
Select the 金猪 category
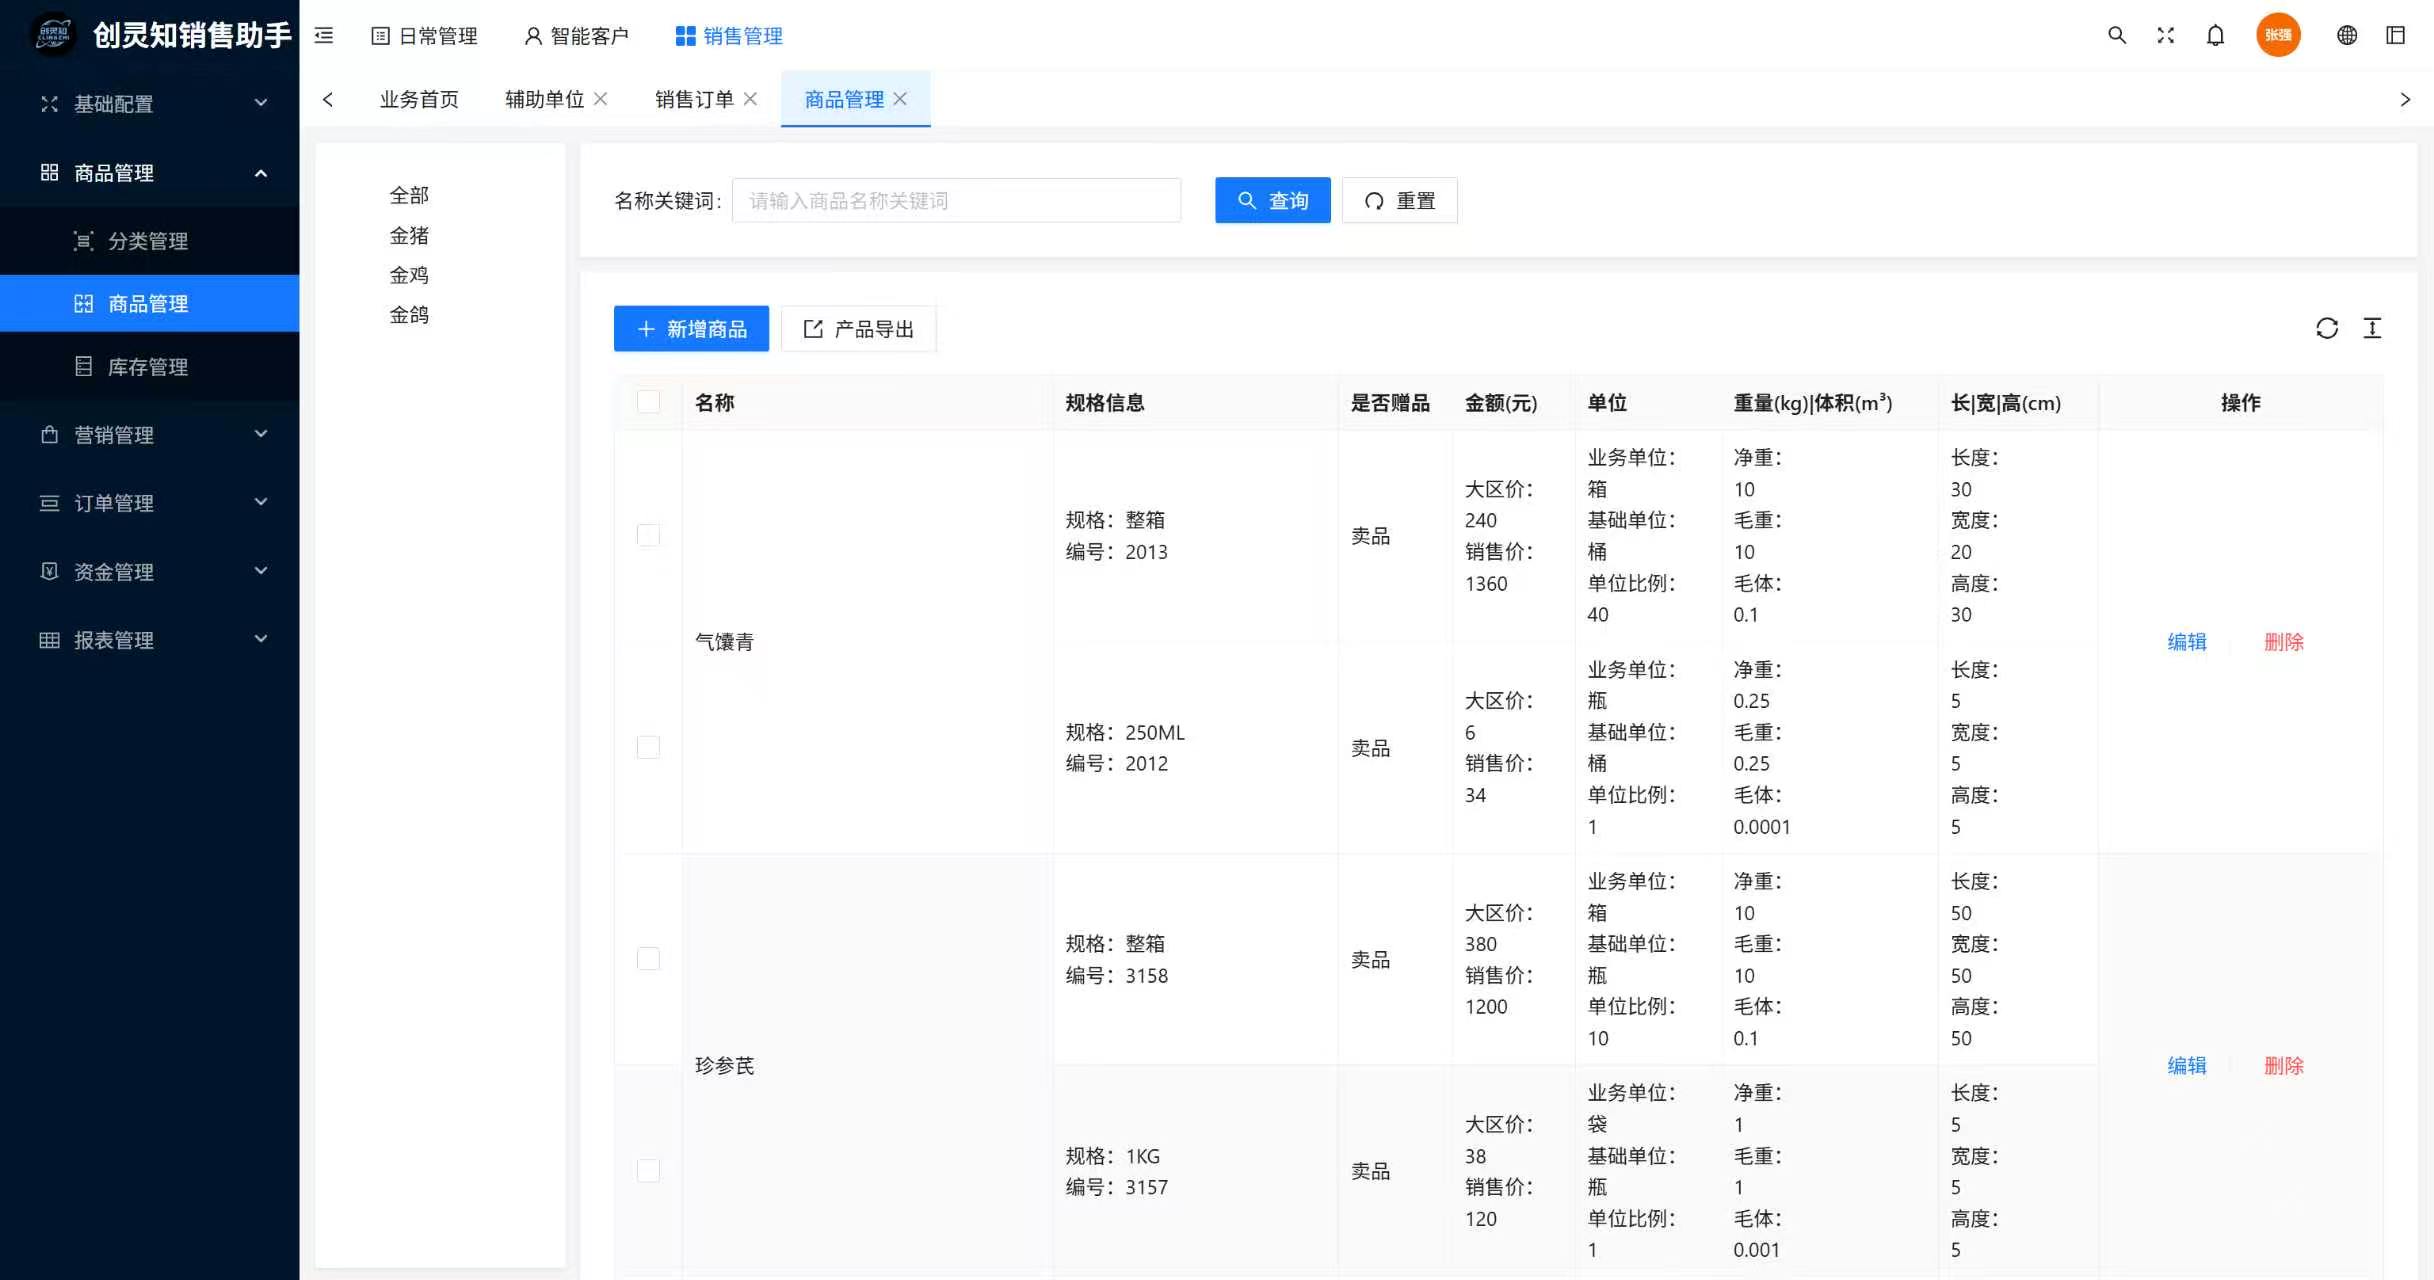(409, 235)
